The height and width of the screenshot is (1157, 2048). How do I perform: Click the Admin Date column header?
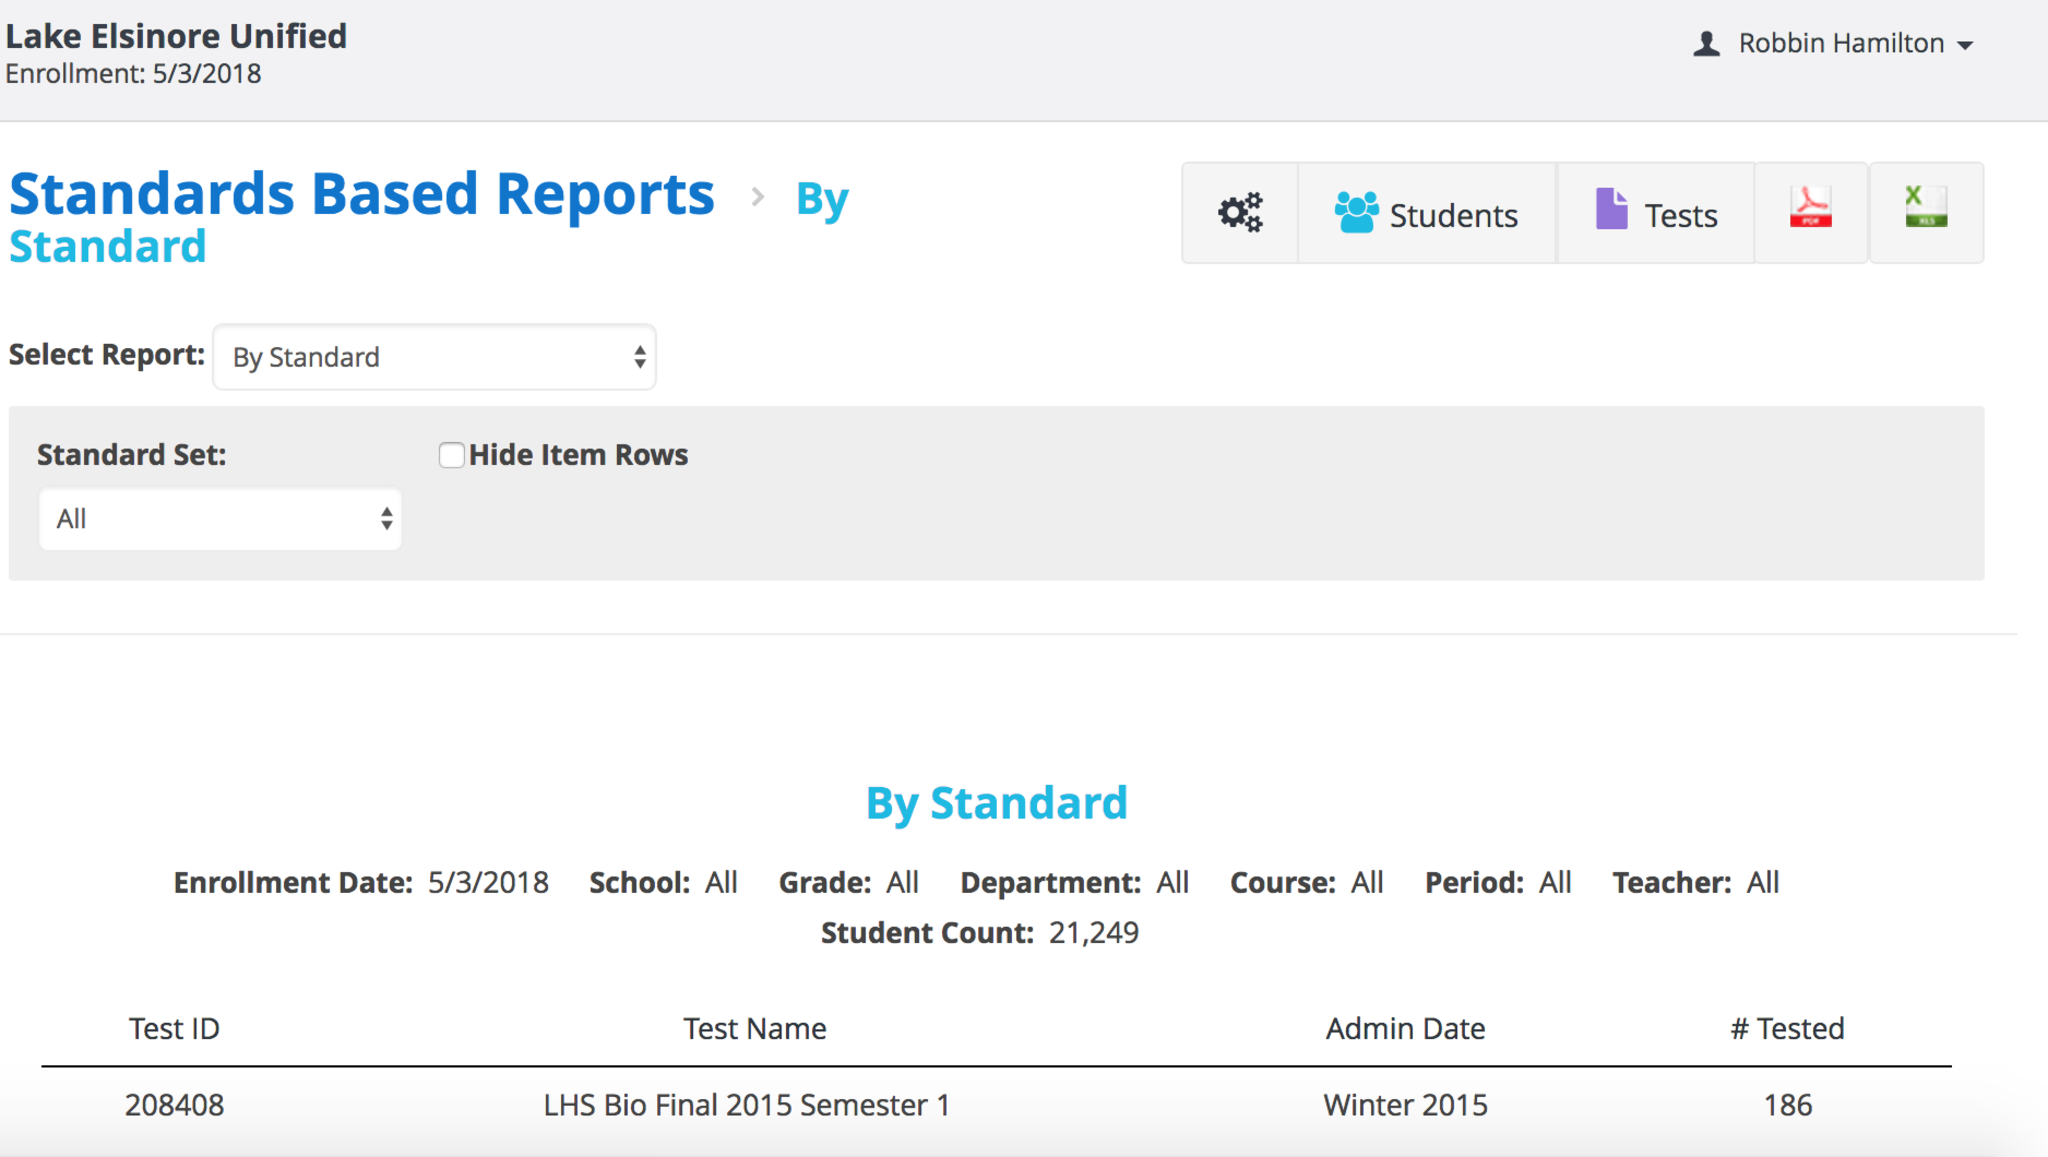click(x=1405, y=1028)
